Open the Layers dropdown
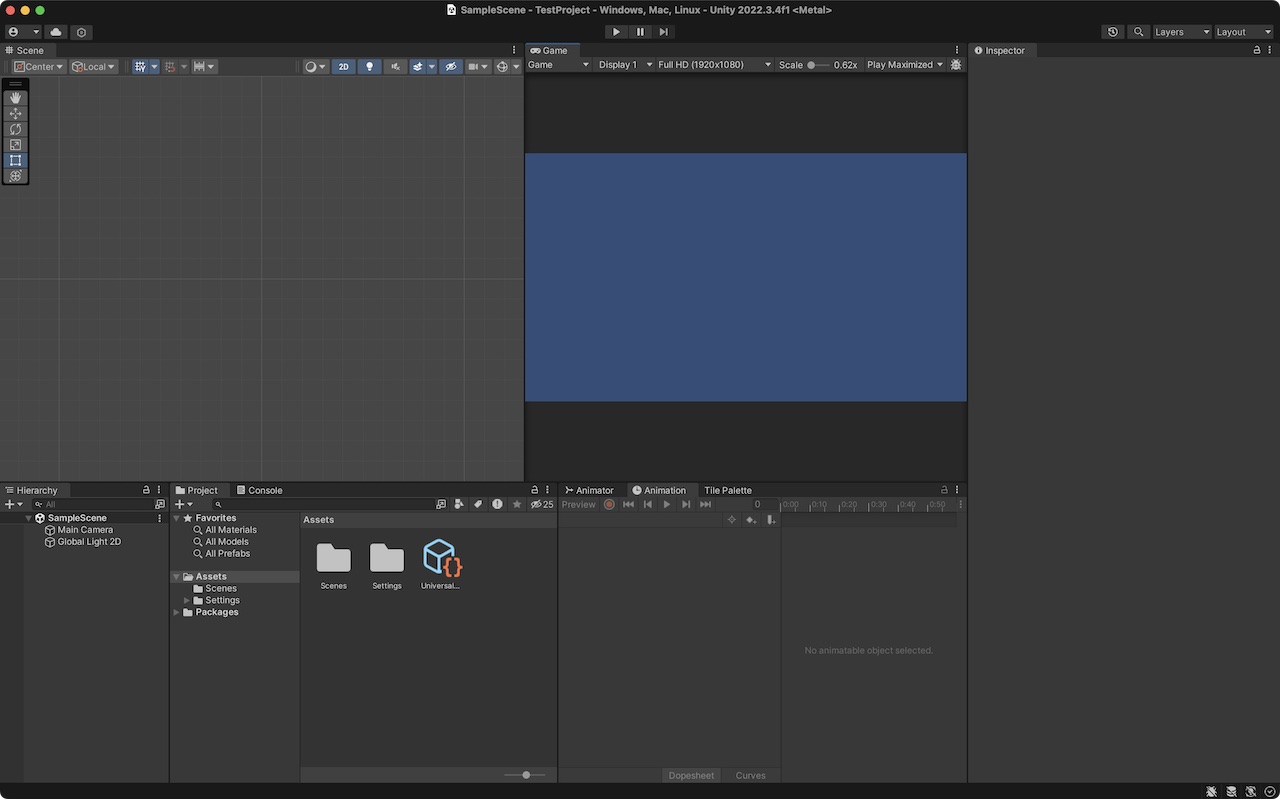The height and width of the screenshot is (799, 1280). pos(1181,32)
